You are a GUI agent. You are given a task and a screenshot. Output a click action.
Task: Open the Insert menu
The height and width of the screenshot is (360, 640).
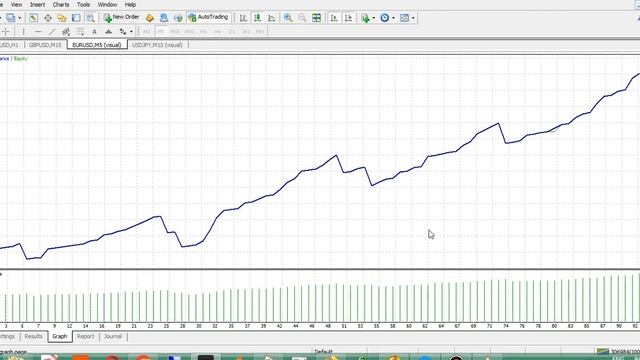38,5
